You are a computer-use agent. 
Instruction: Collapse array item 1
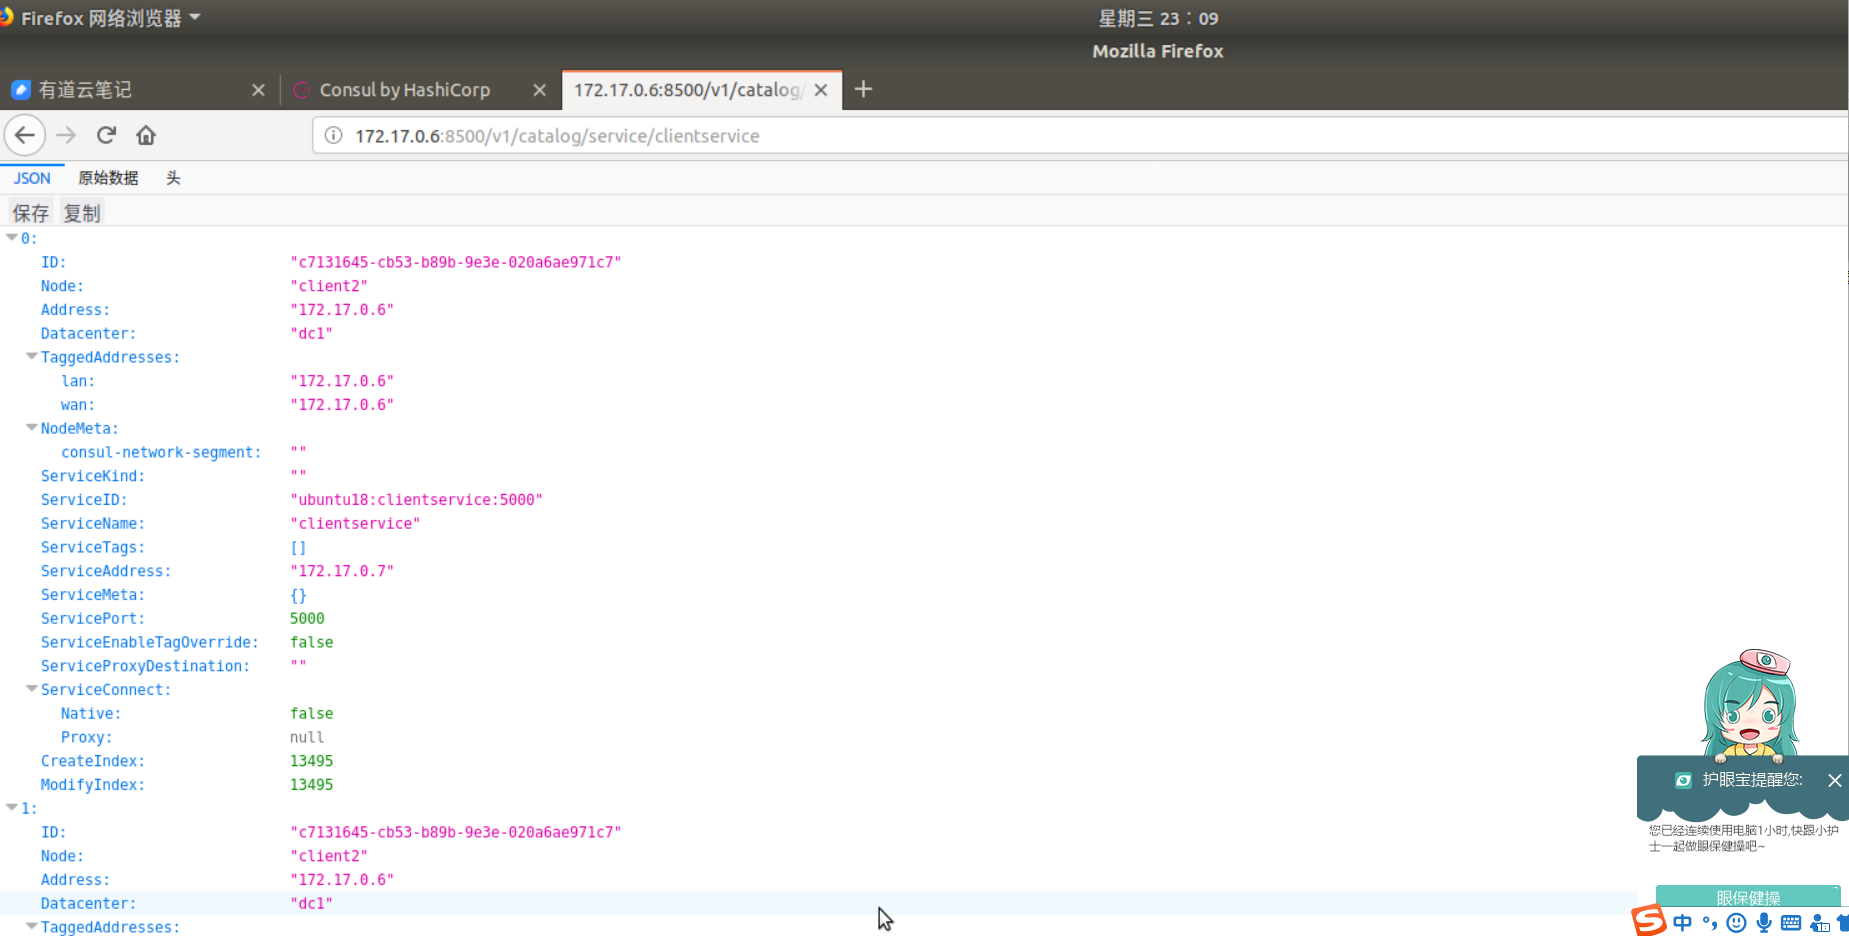coord(12,808)
